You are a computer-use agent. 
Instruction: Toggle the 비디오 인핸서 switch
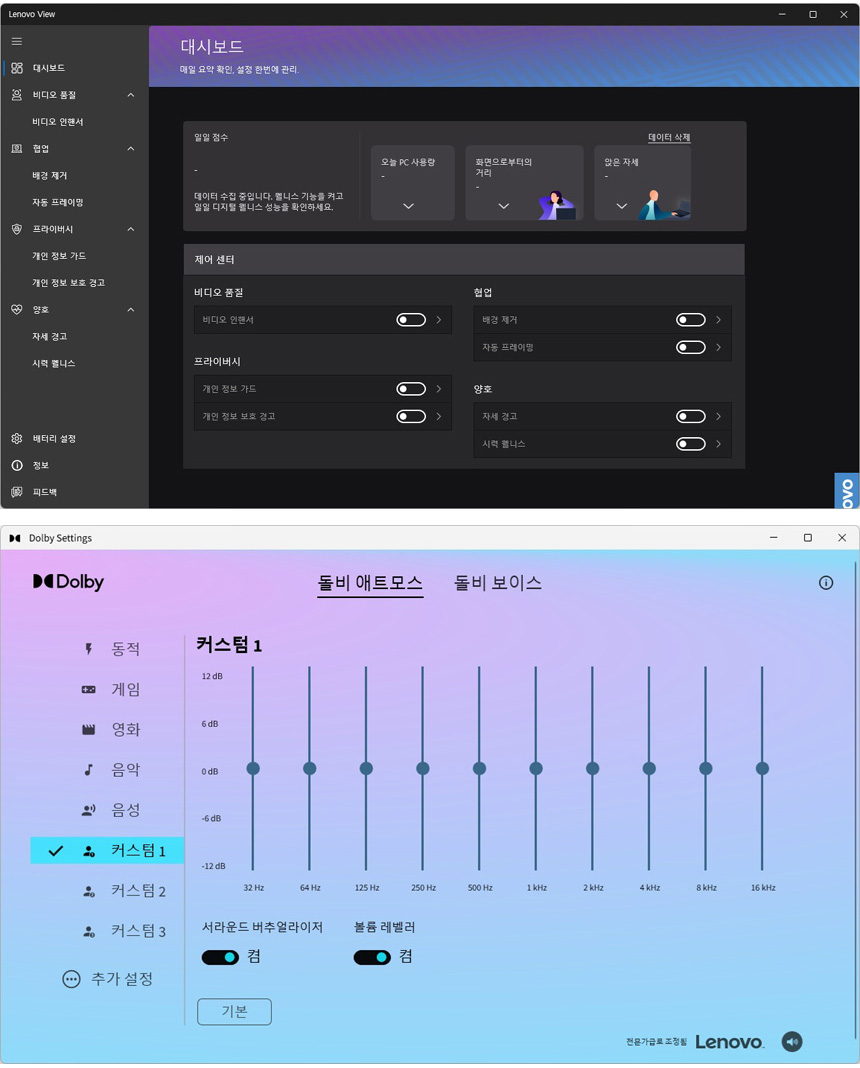point(411,320)
